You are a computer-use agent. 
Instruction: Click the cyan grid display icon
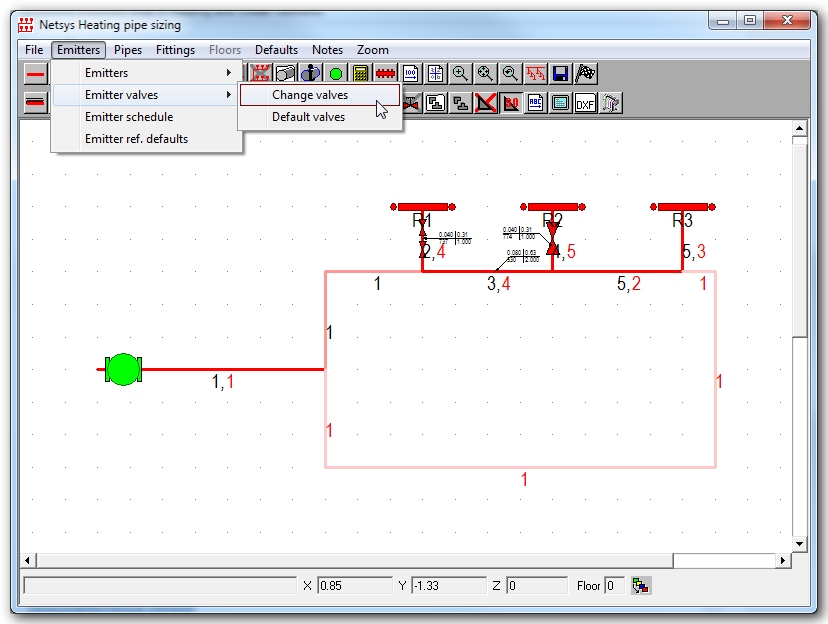560,103
